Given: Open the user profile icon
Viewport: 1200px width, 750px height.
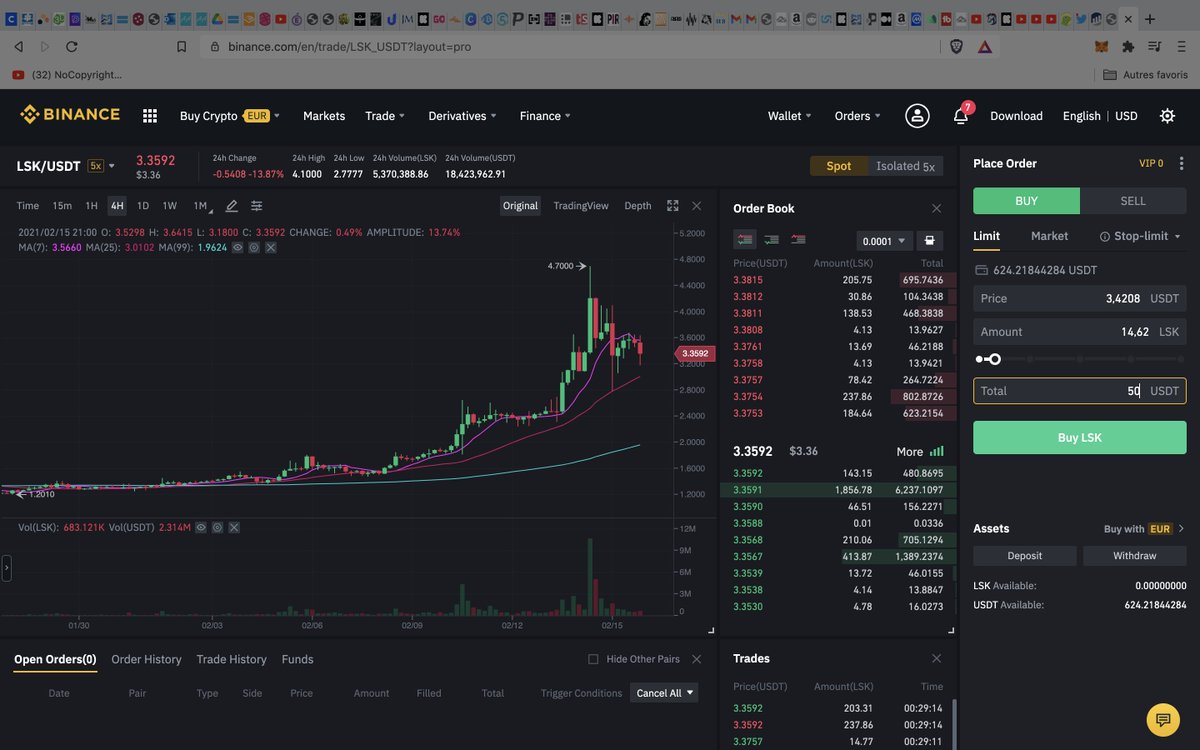Looking at the screenshot, I should point(917,116).
